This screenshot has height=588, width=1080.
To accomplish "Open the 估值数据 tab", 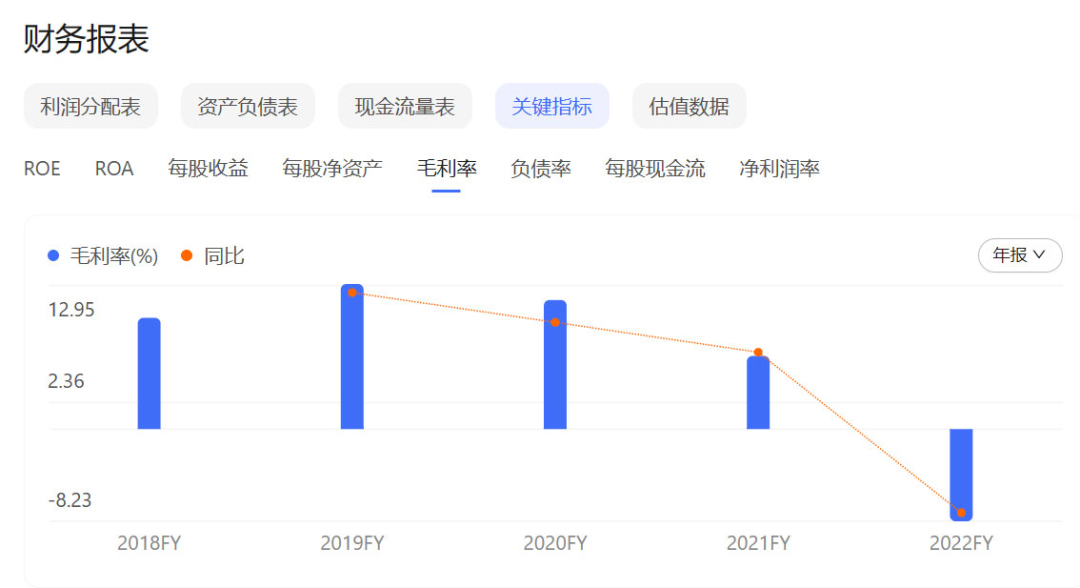I will click(x=689, y=106).
